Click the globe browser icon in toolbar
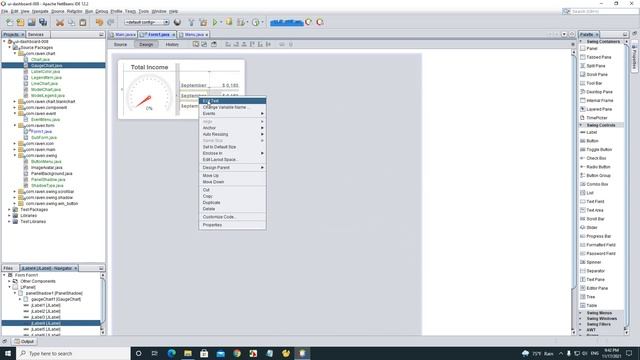640x360 pixels. click(177, 22)
